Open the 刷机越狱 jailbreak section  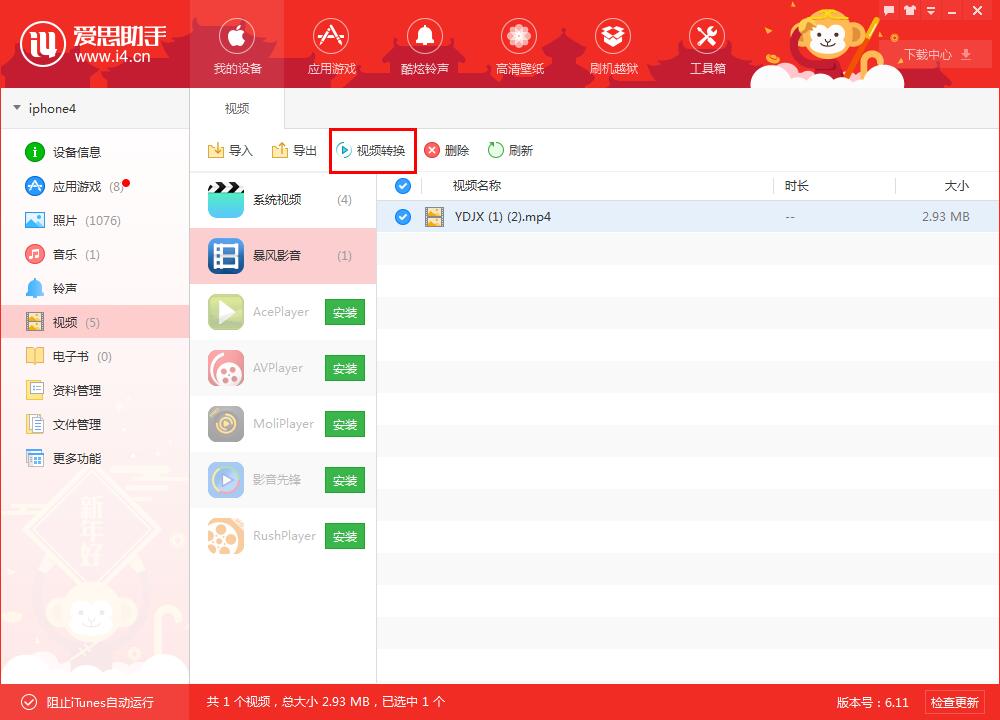[613, 45]
